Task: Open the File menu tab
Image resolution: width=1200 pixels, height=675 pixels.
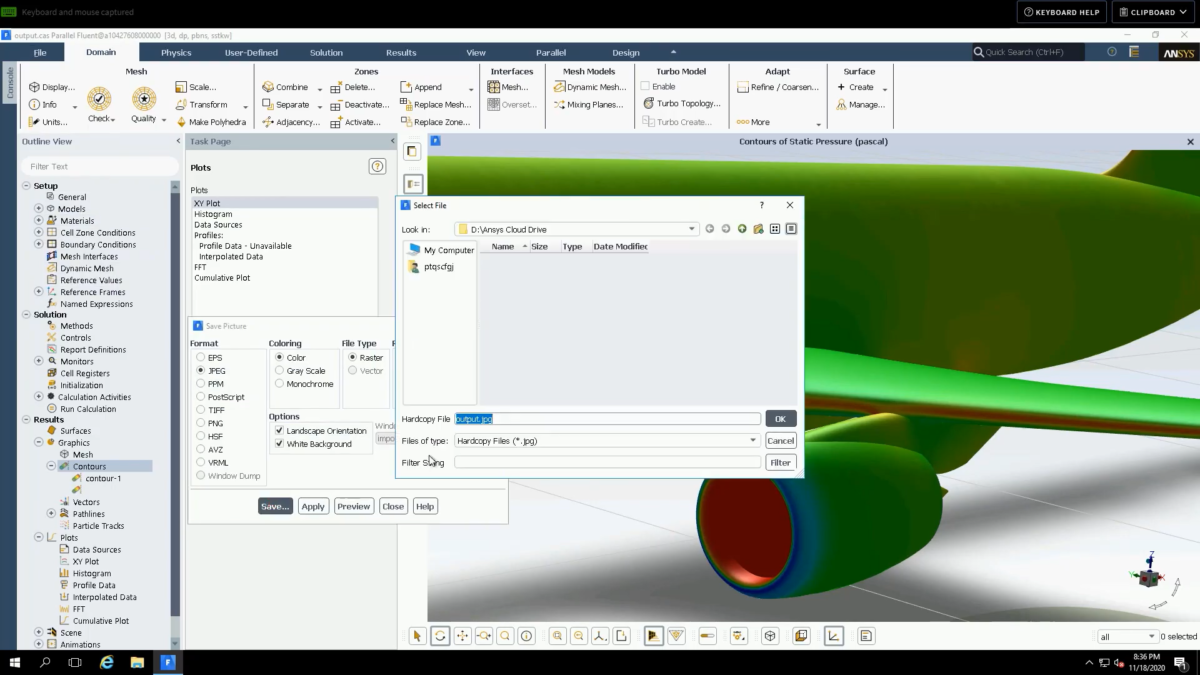Action: pos(40,53)
